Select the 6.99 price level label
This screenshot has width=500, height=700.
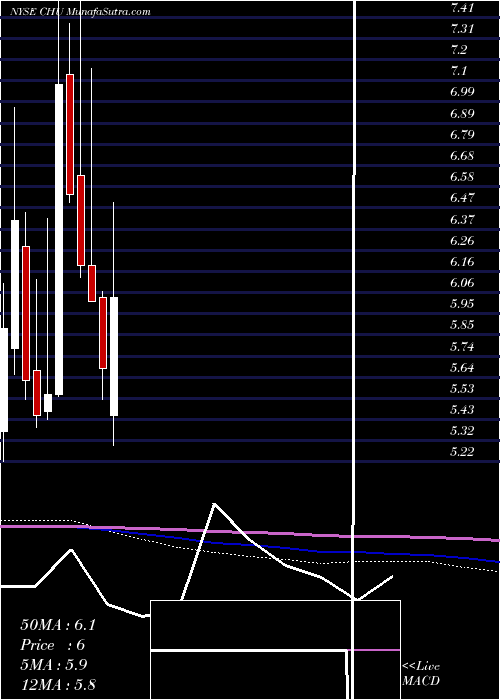[x=462, y=92]
